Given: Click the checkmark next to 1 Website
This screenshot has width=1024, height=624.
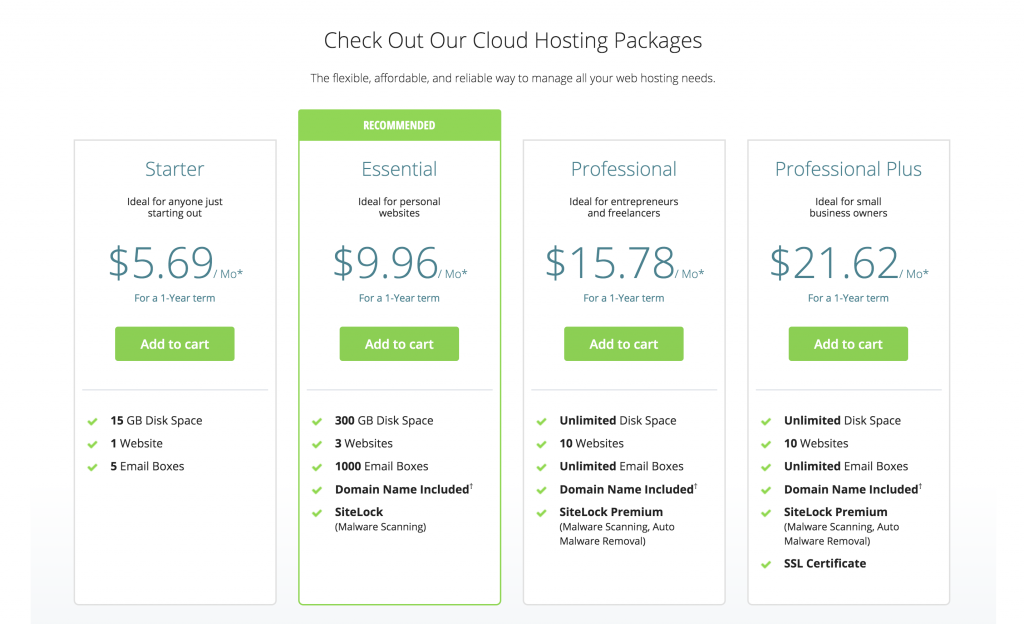Looking at the screenshot, I should click(93, 445).
